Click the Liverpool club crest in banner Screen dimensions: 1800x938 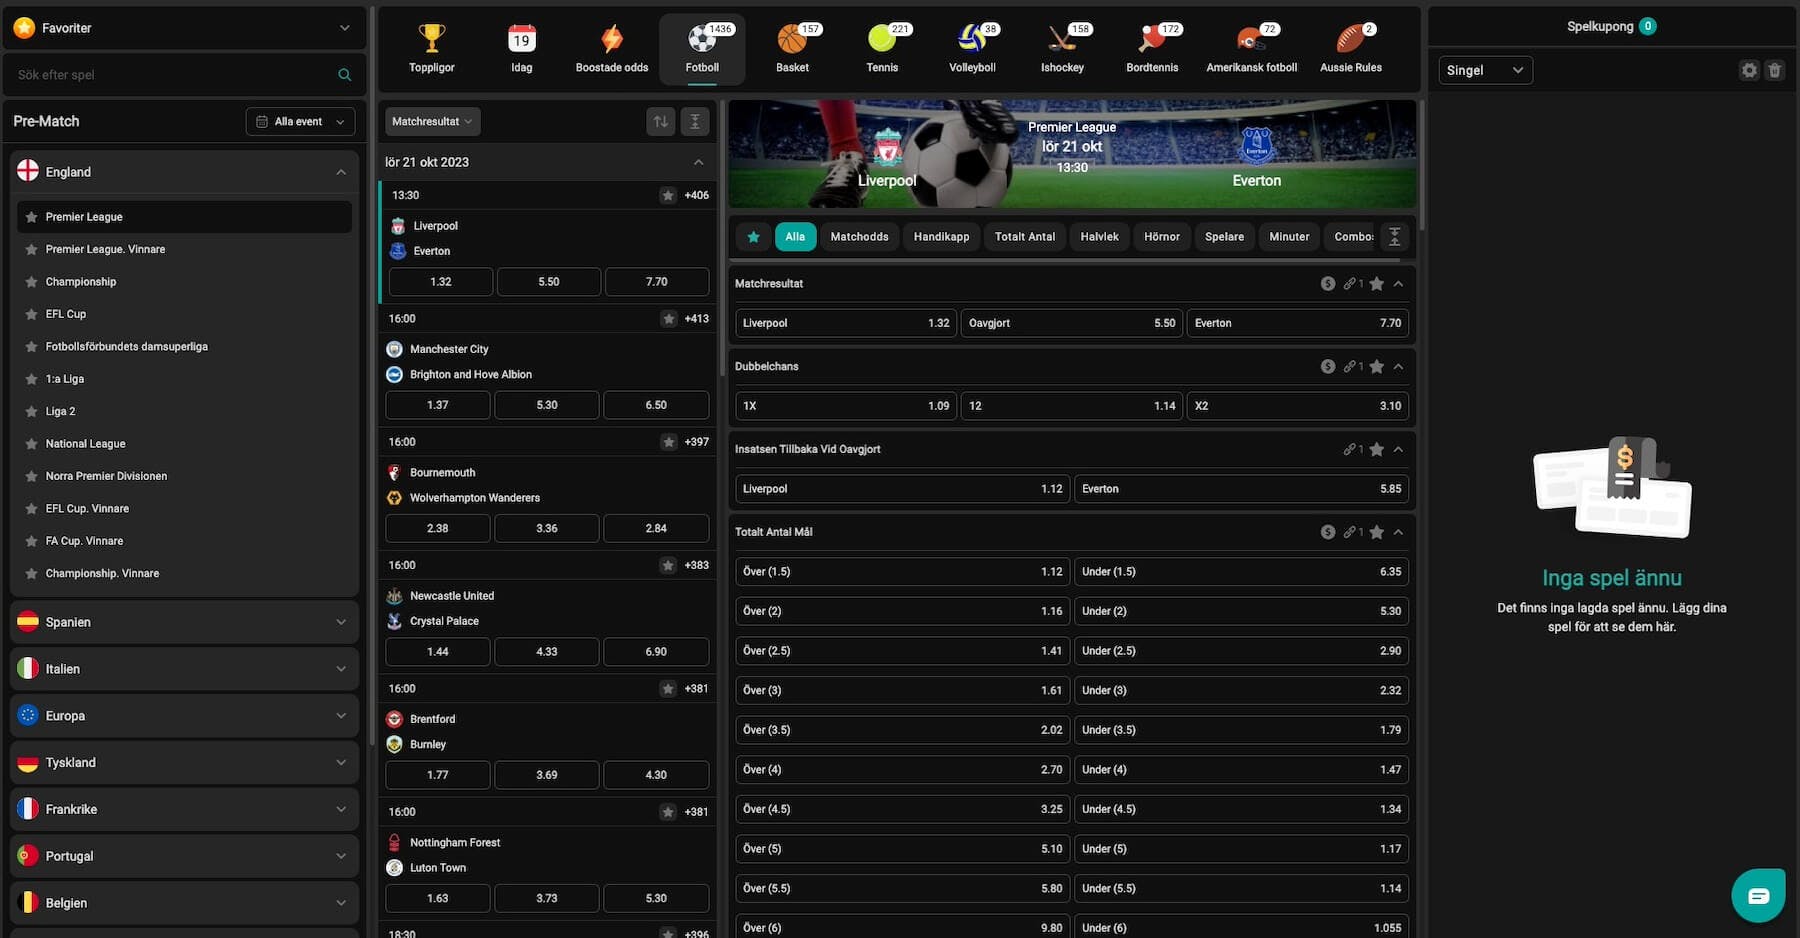pos(887,147)
